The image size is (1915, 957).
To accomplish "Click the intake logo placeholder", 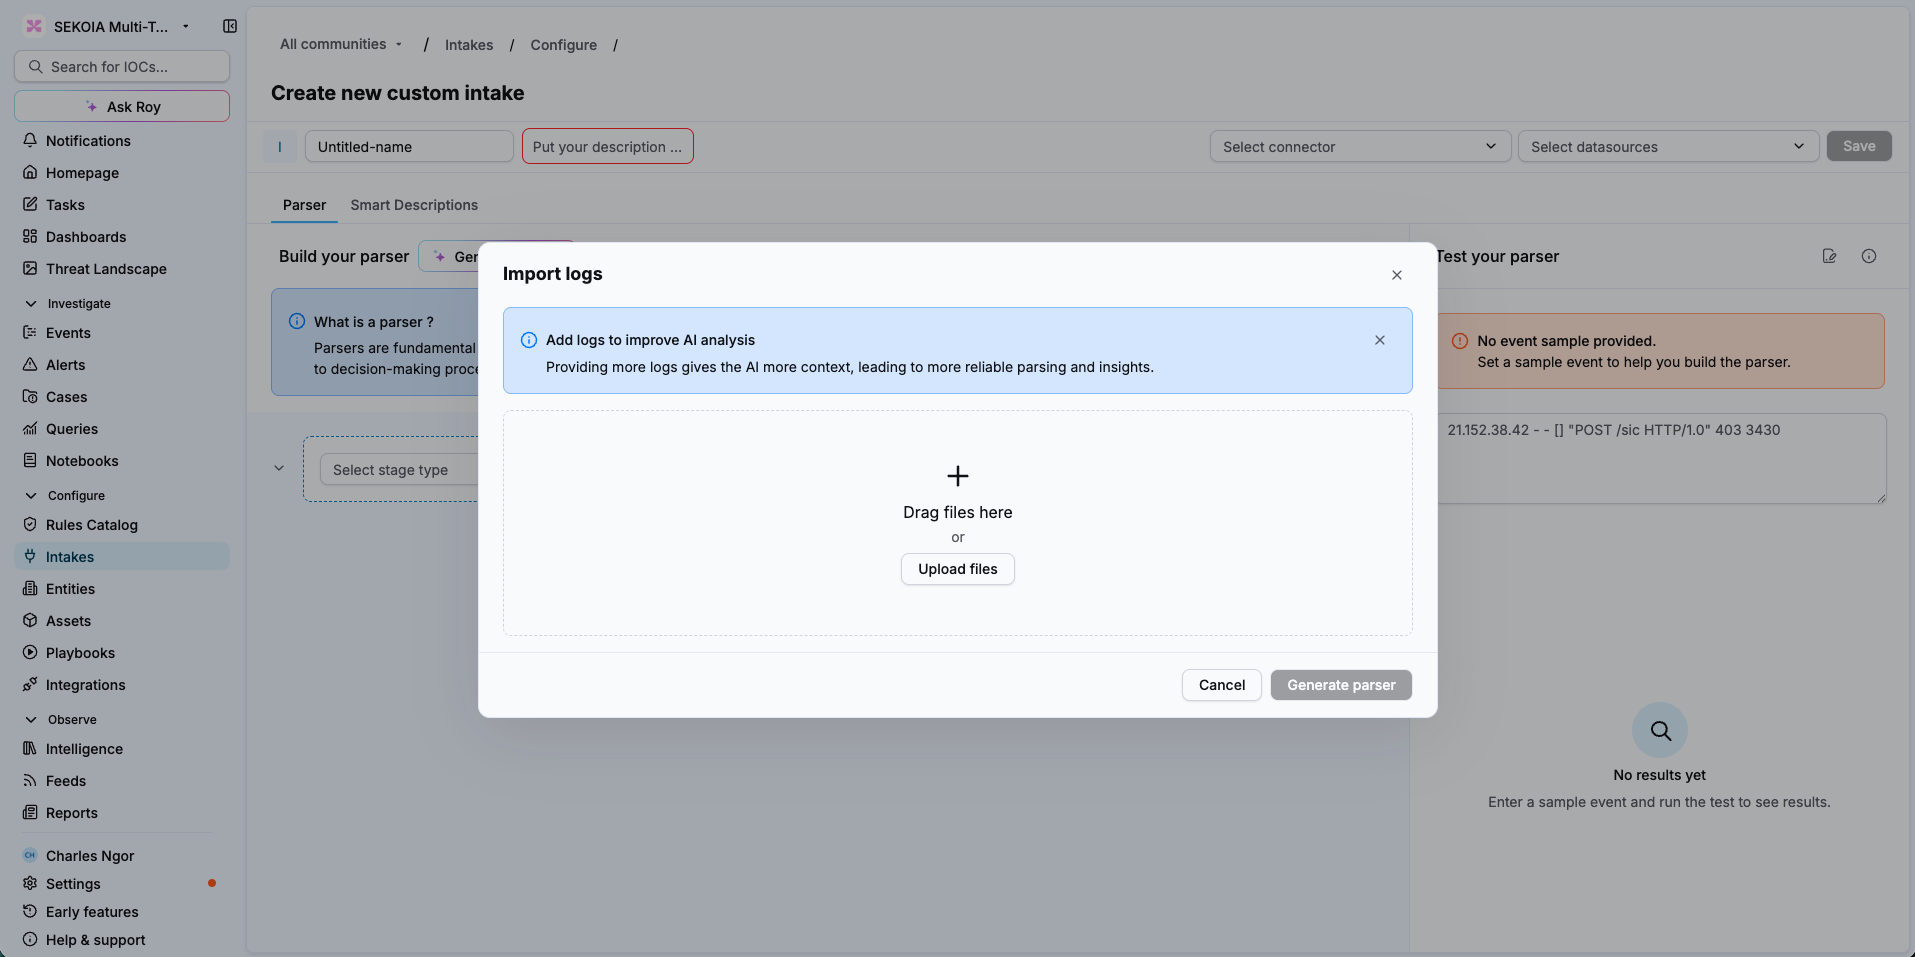I will (280, 147).
